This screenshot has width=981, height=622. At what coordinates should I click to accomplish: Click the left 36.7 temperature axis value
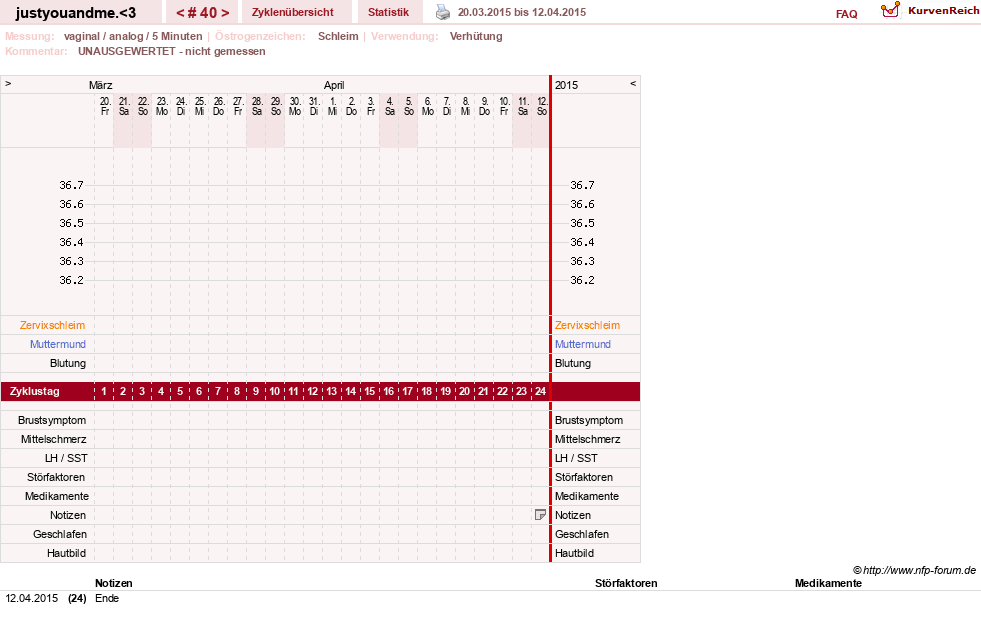tap(71, 185)
